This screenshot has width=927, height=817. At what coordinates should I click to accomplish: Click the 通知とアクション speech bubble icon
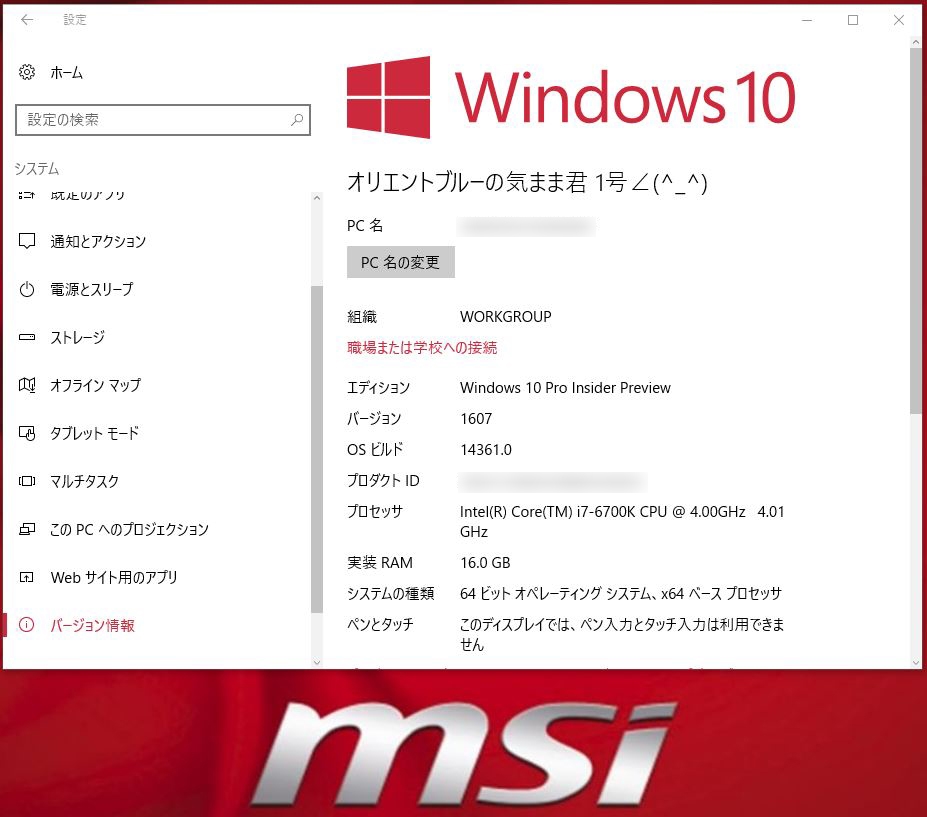pyautogui.click(x=27, y=241)
